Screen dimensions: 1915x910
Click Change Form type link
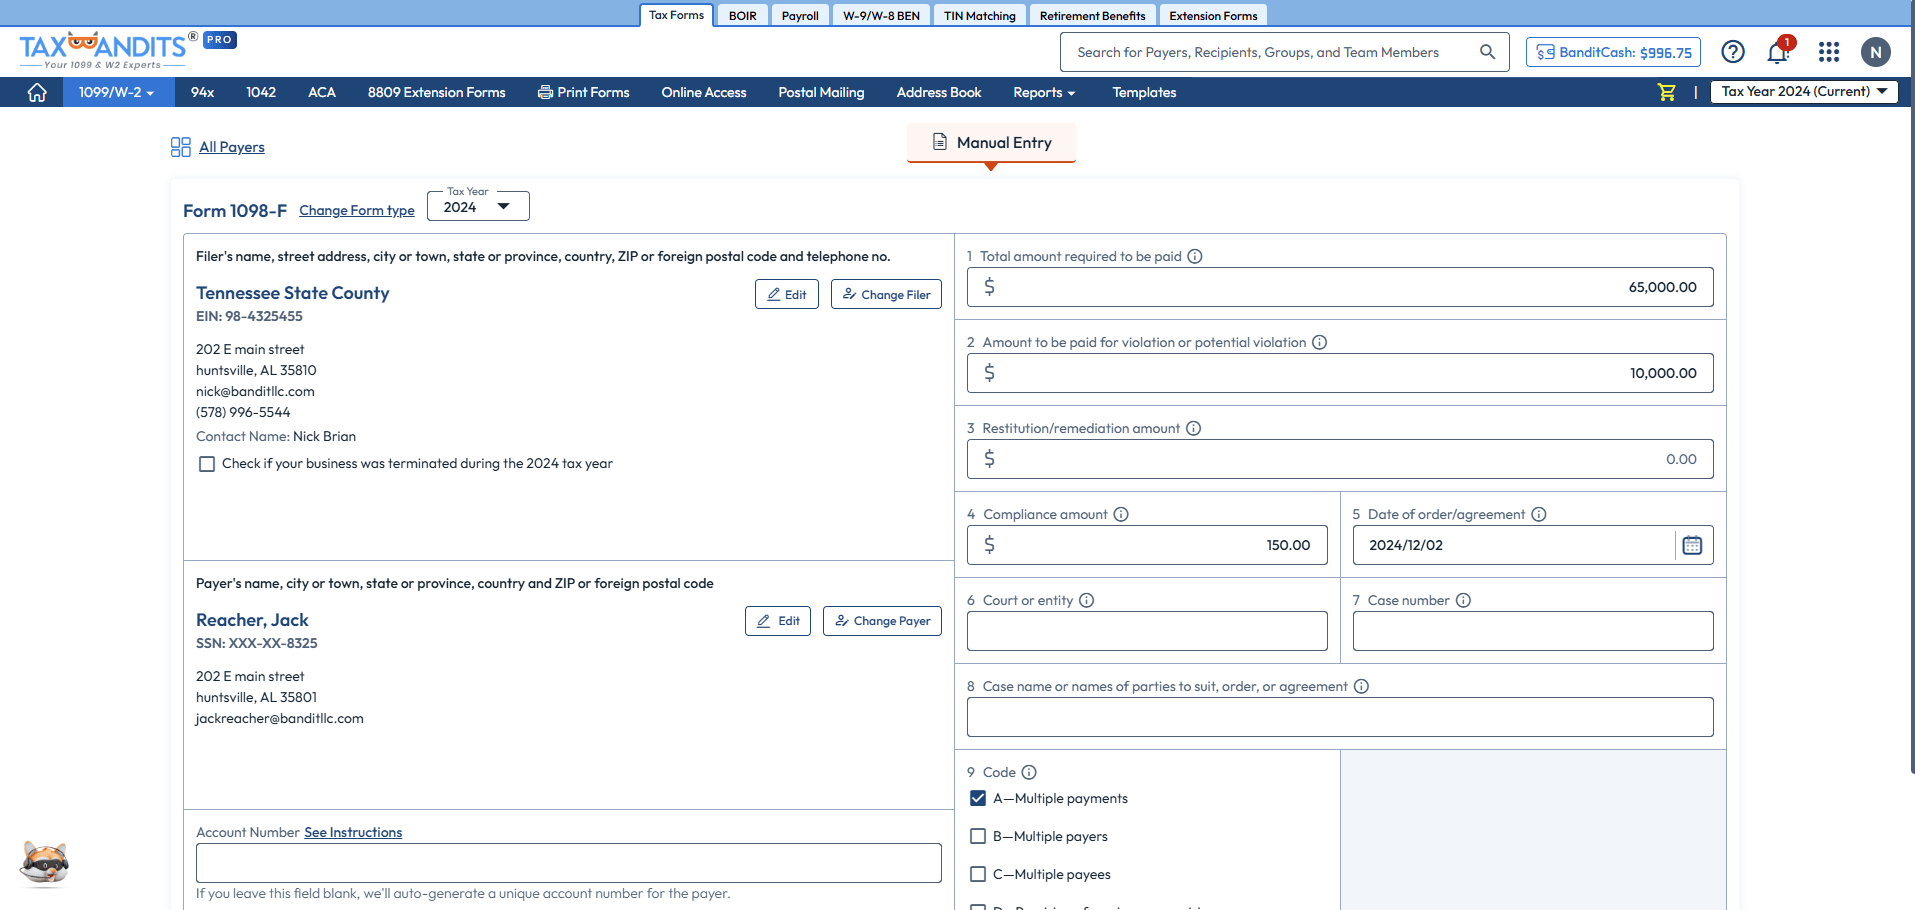[357, 210]
